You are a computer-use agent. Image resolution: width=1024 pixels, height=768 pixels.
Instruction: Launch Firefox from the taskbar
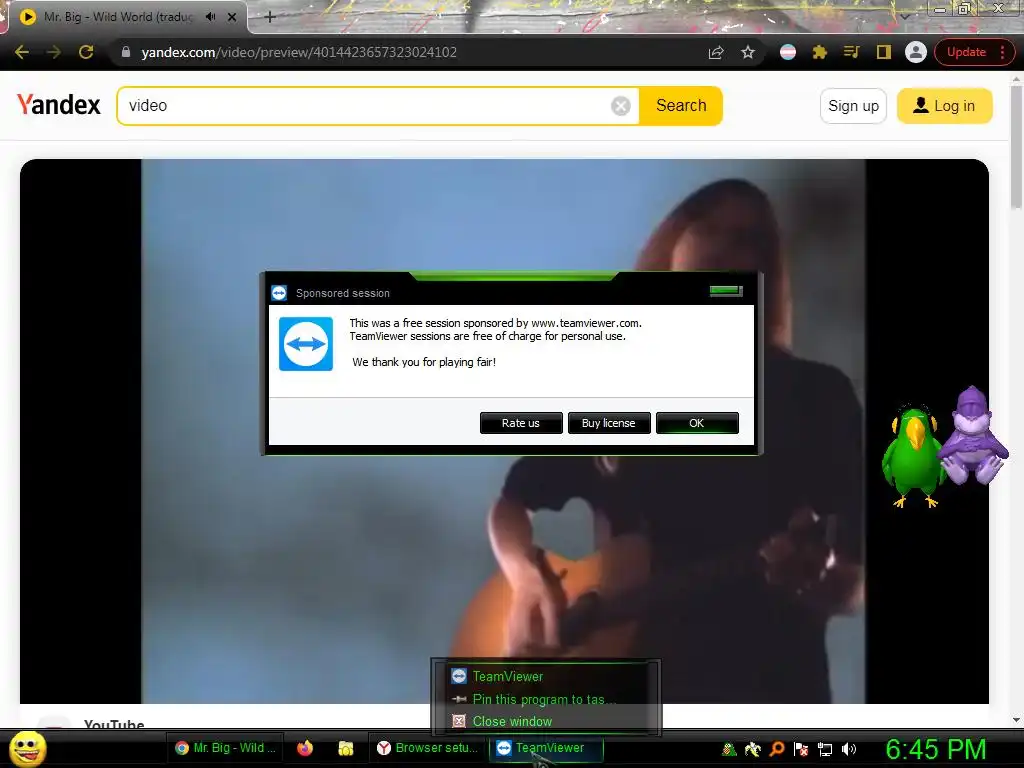tap(305, 748)
